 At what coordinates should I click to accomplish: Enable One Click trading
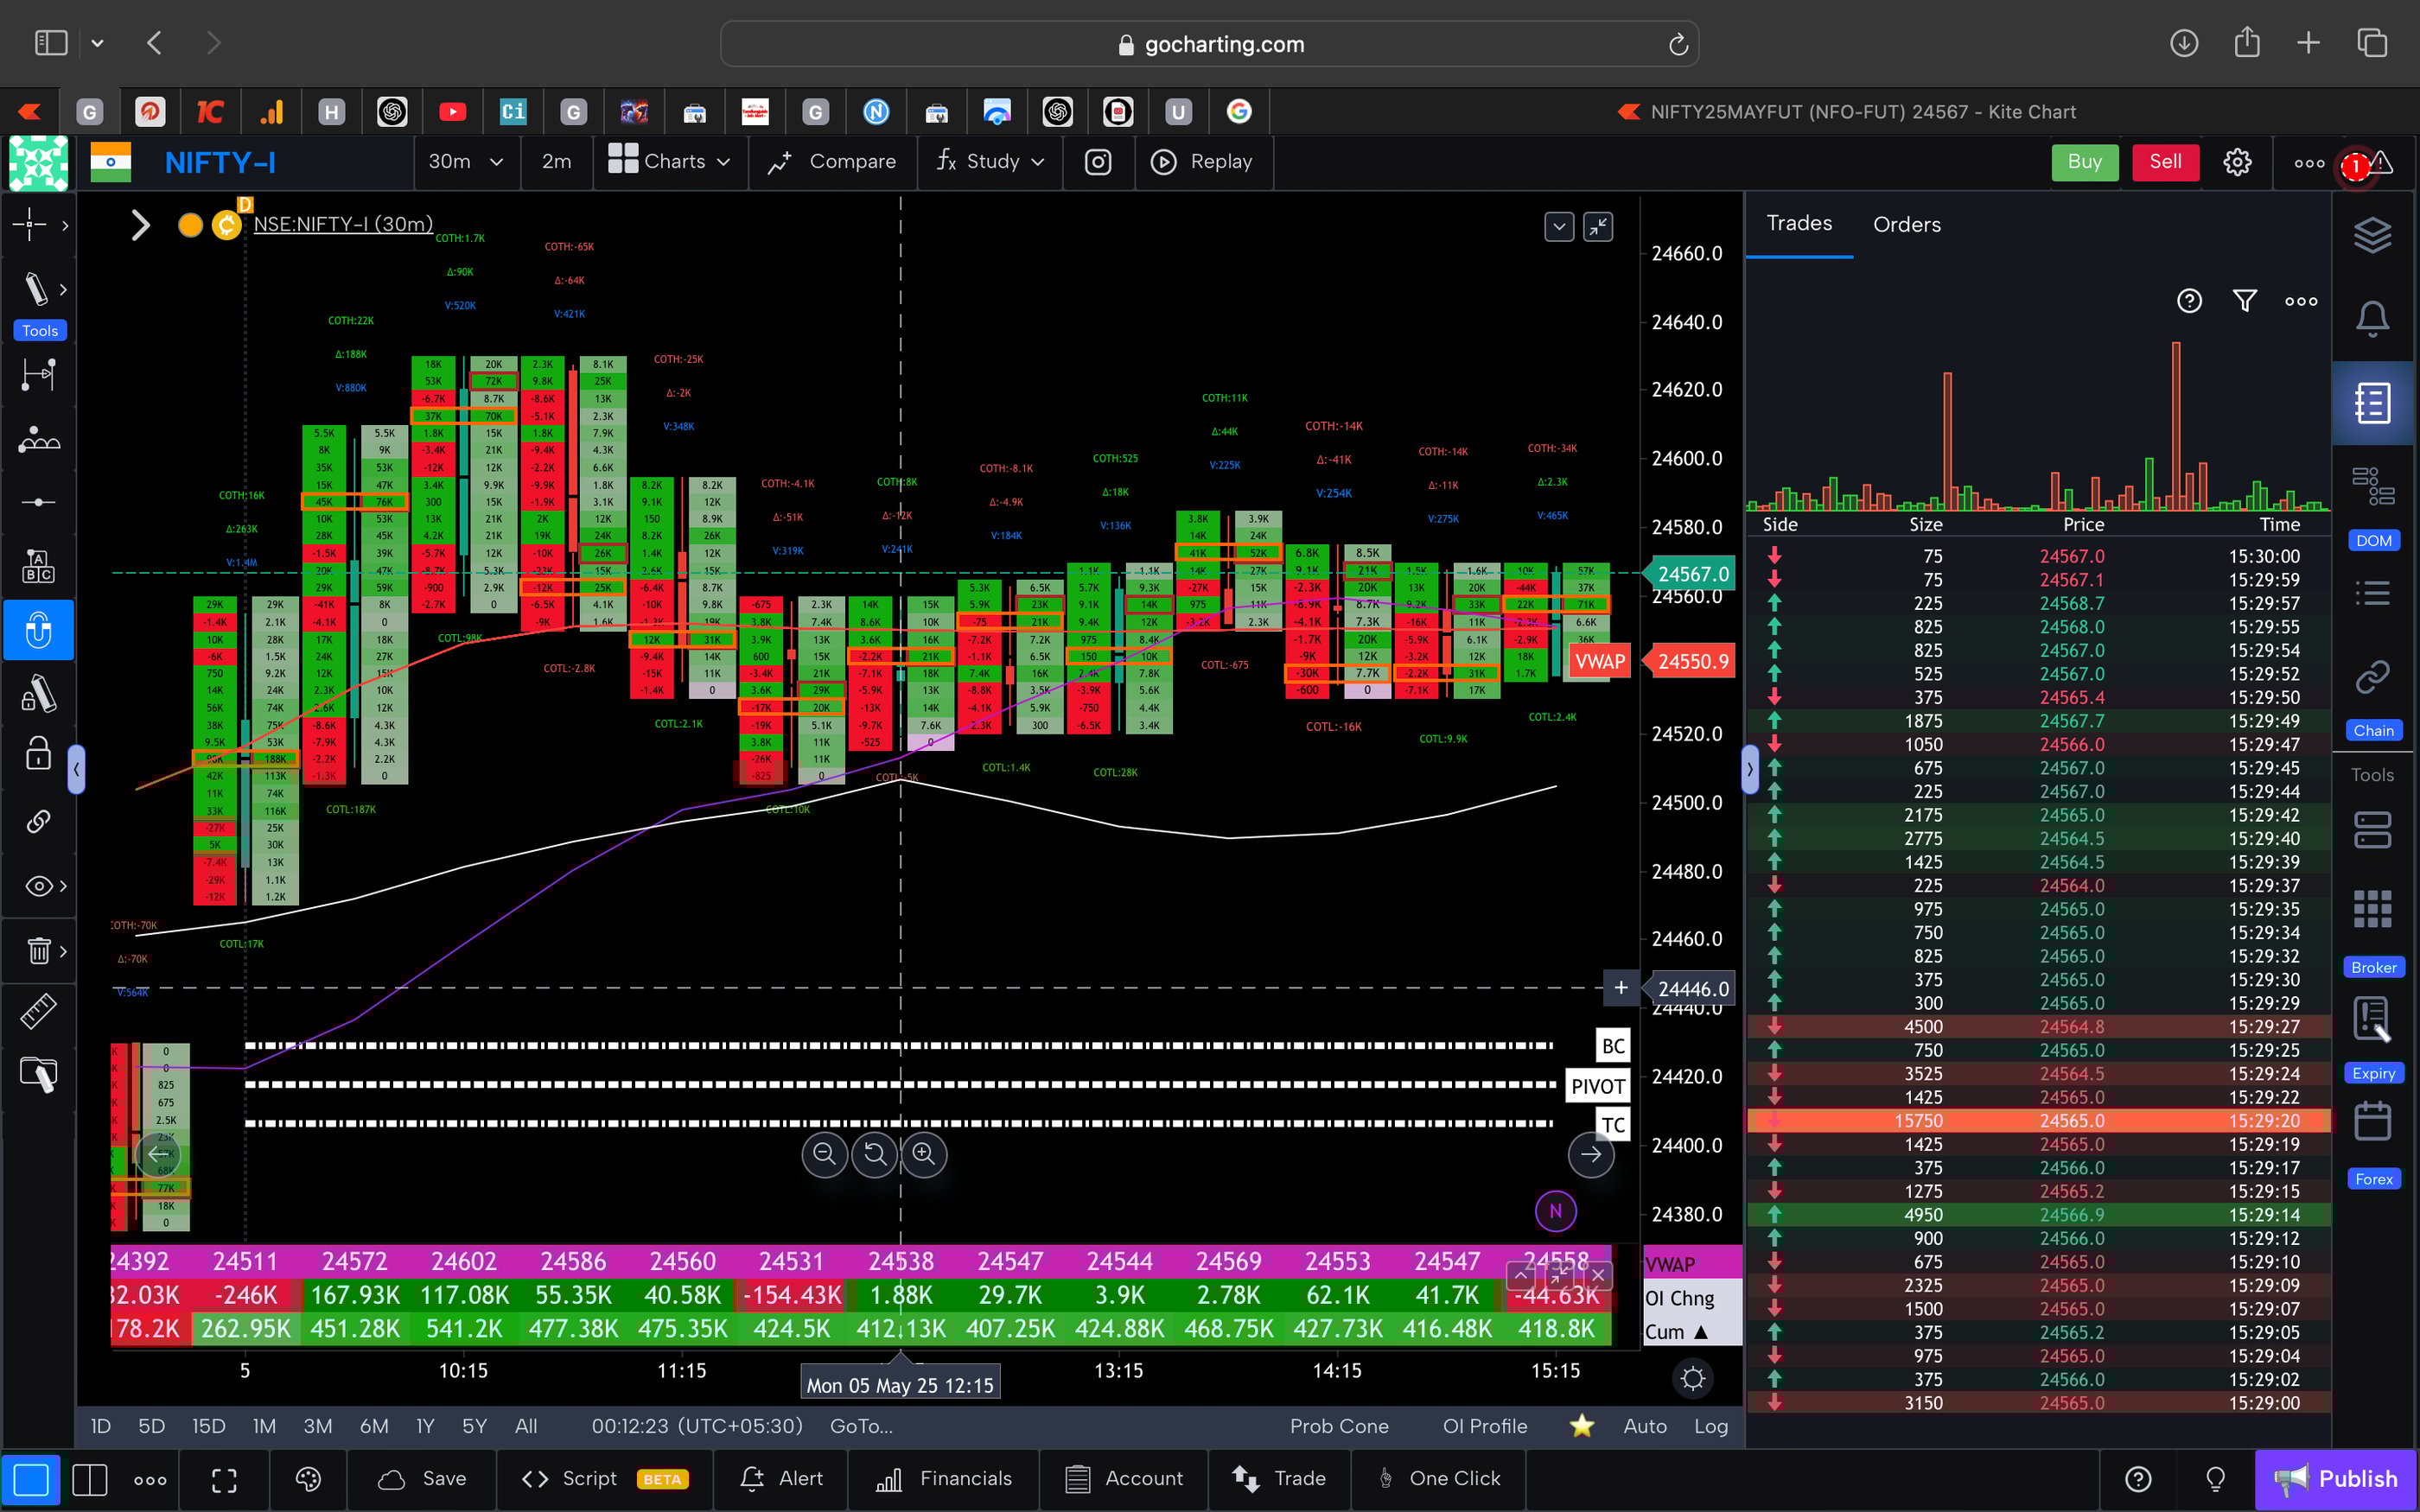[x=1440, y=1479]
